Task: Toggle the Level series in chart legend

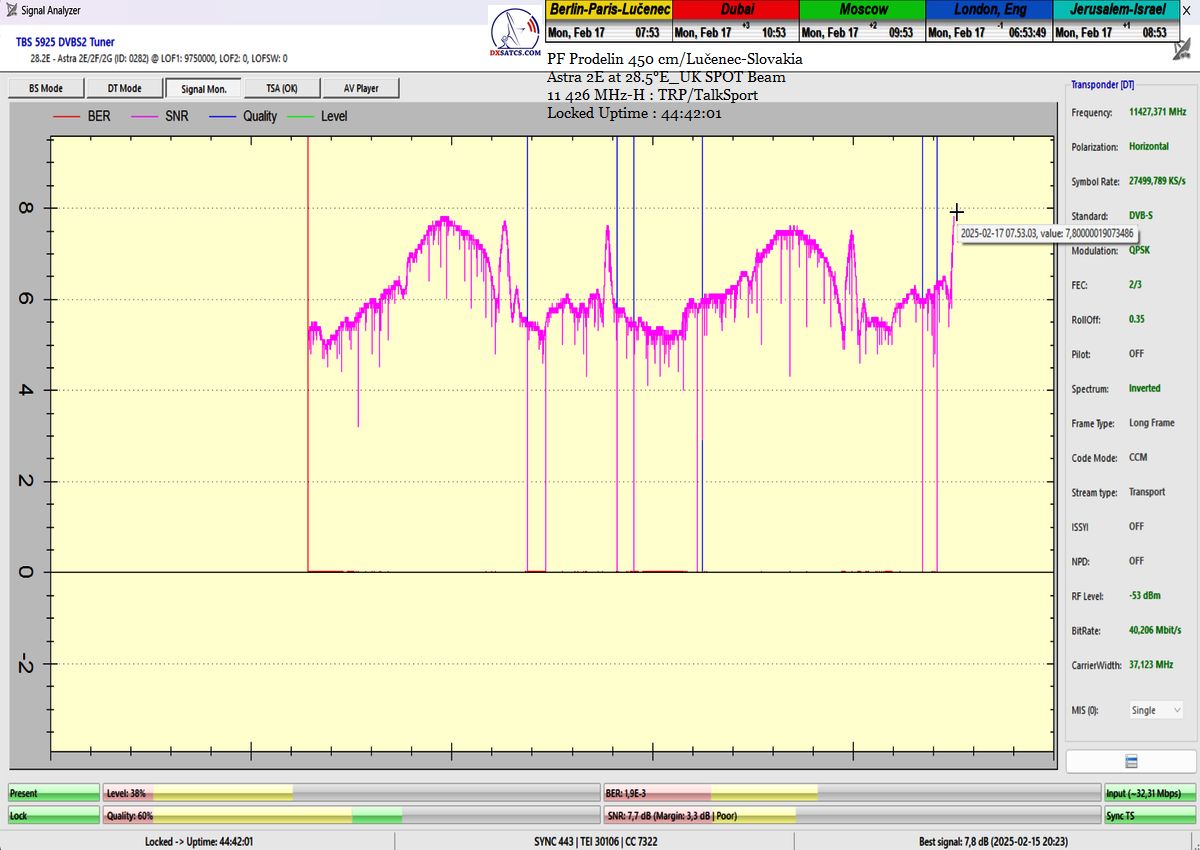Action: point(334,117)
